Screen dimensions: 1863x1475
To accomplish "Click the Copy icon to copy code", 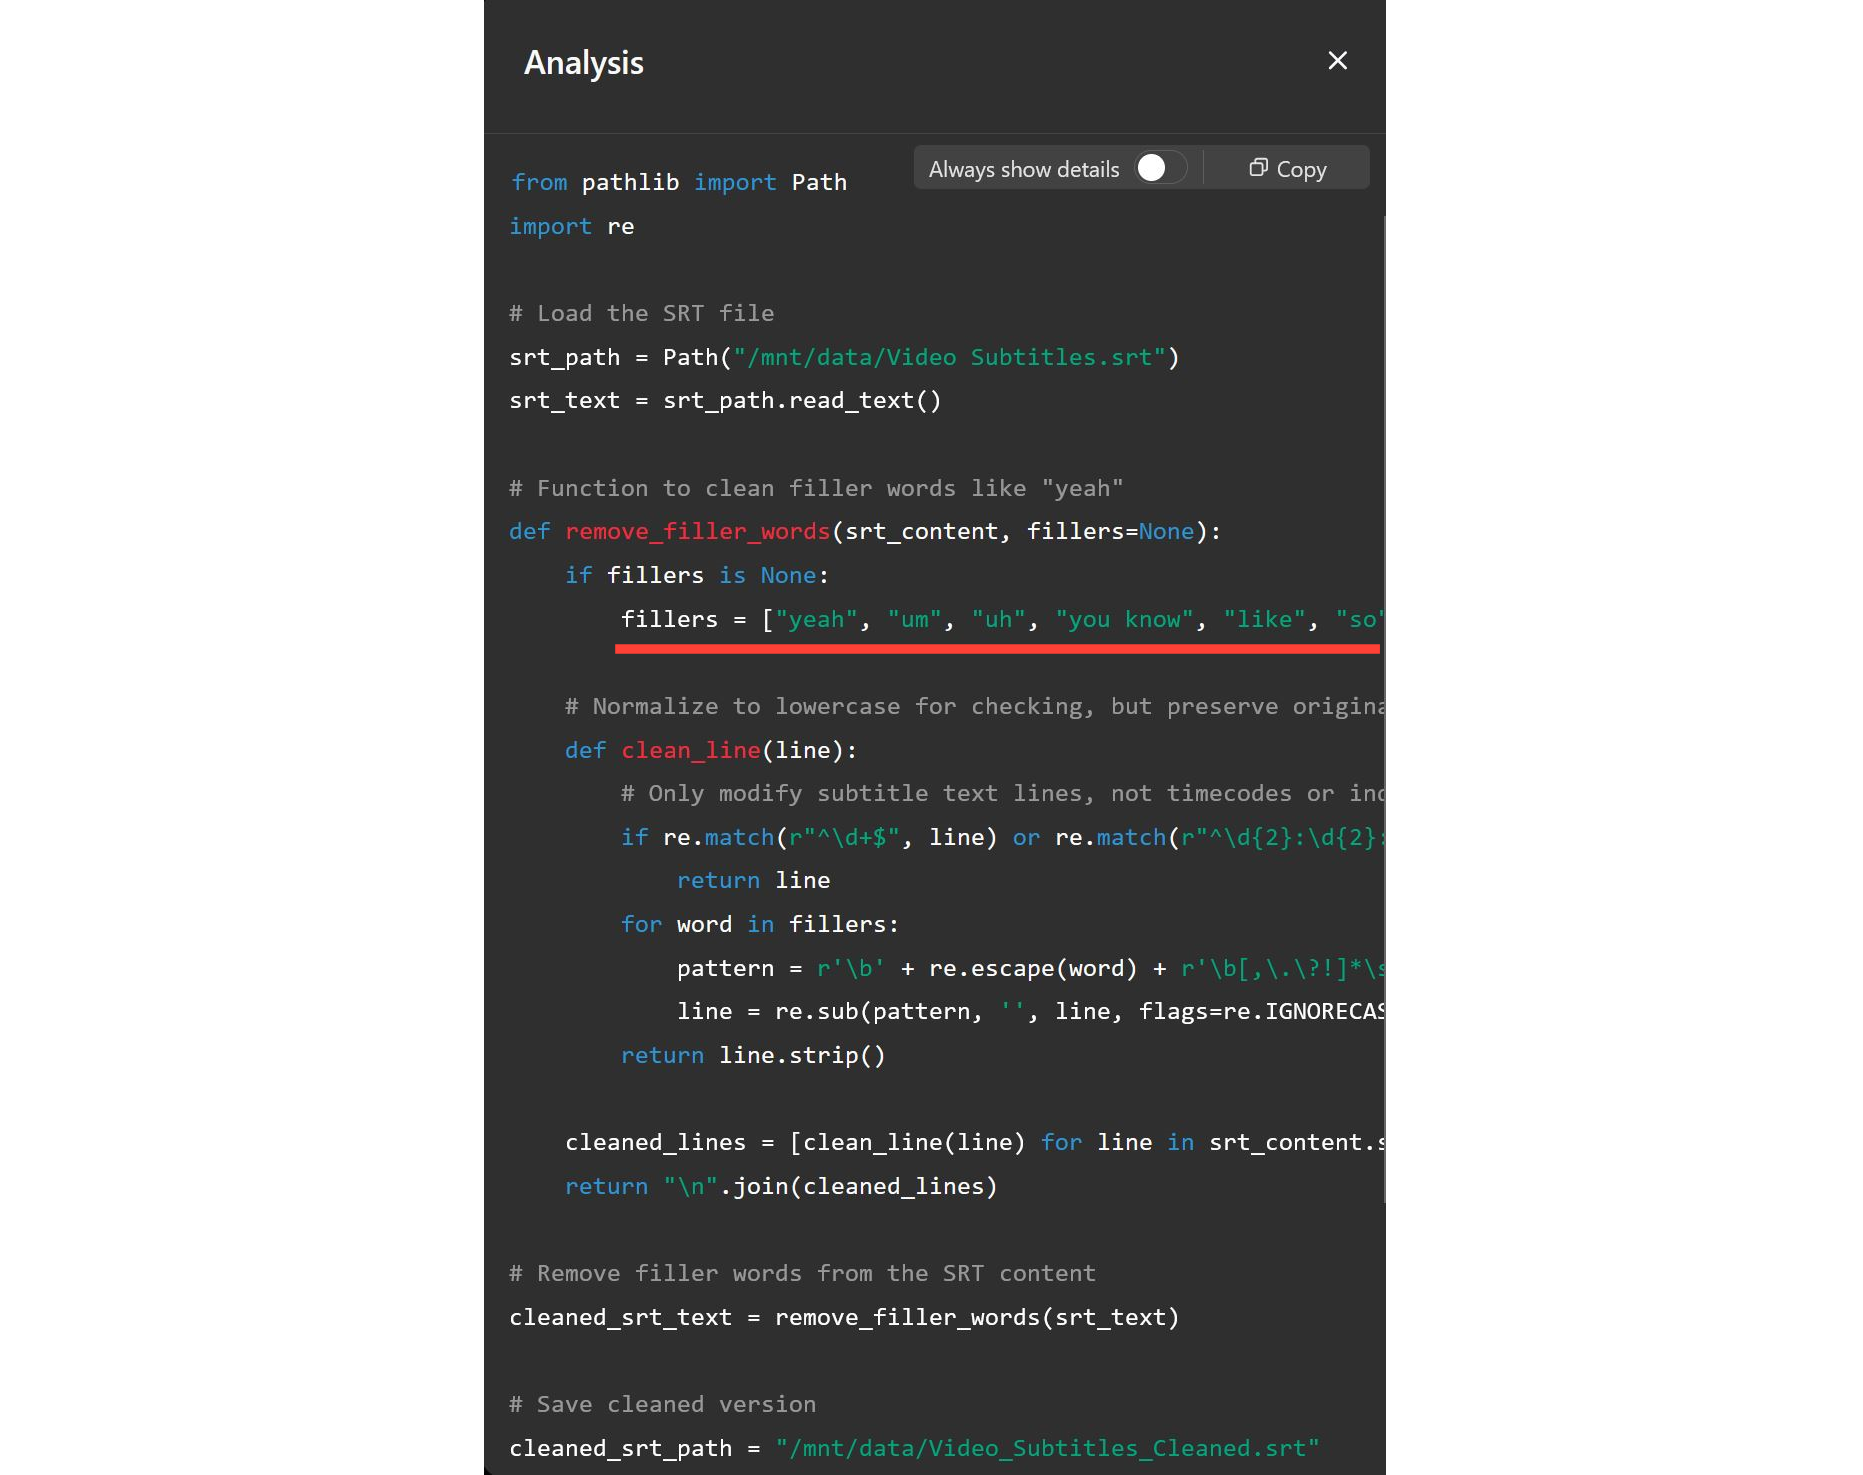I will pos(1259,168).
